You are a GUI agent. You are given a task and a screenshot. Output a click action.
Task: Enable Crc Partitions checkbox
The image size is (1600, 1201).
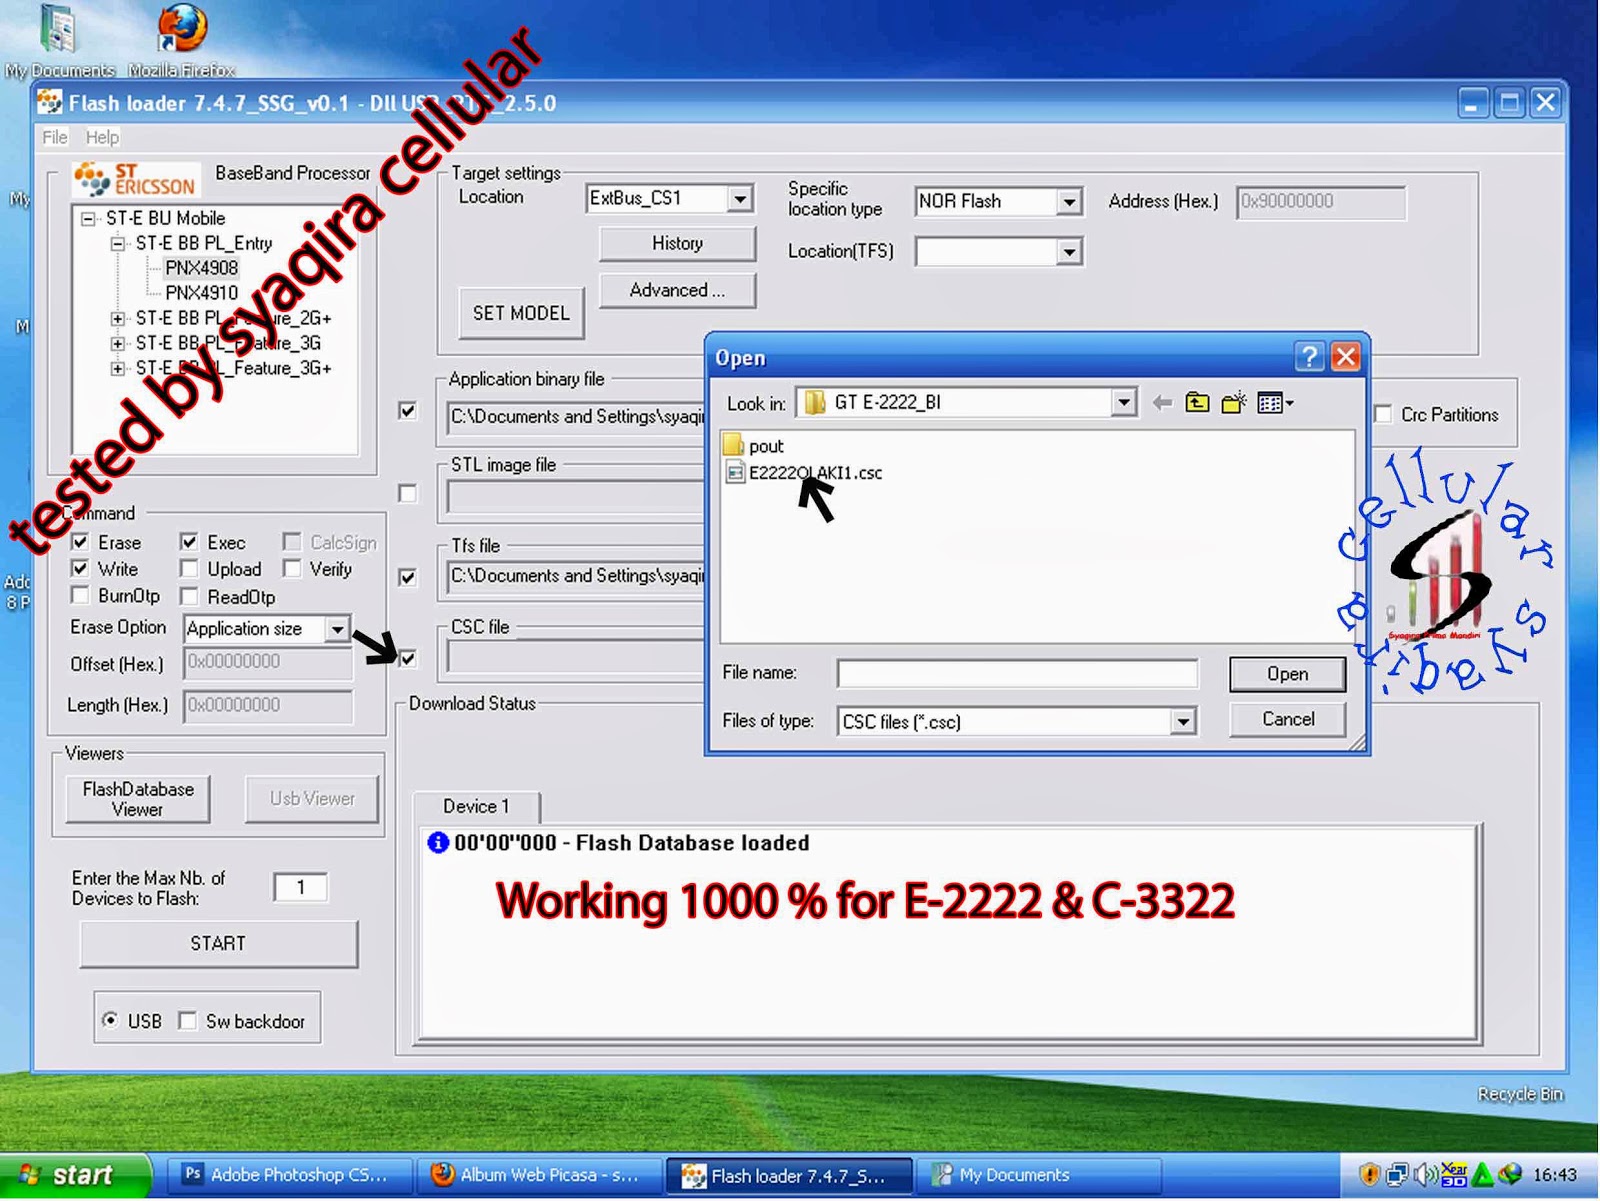1383,414
